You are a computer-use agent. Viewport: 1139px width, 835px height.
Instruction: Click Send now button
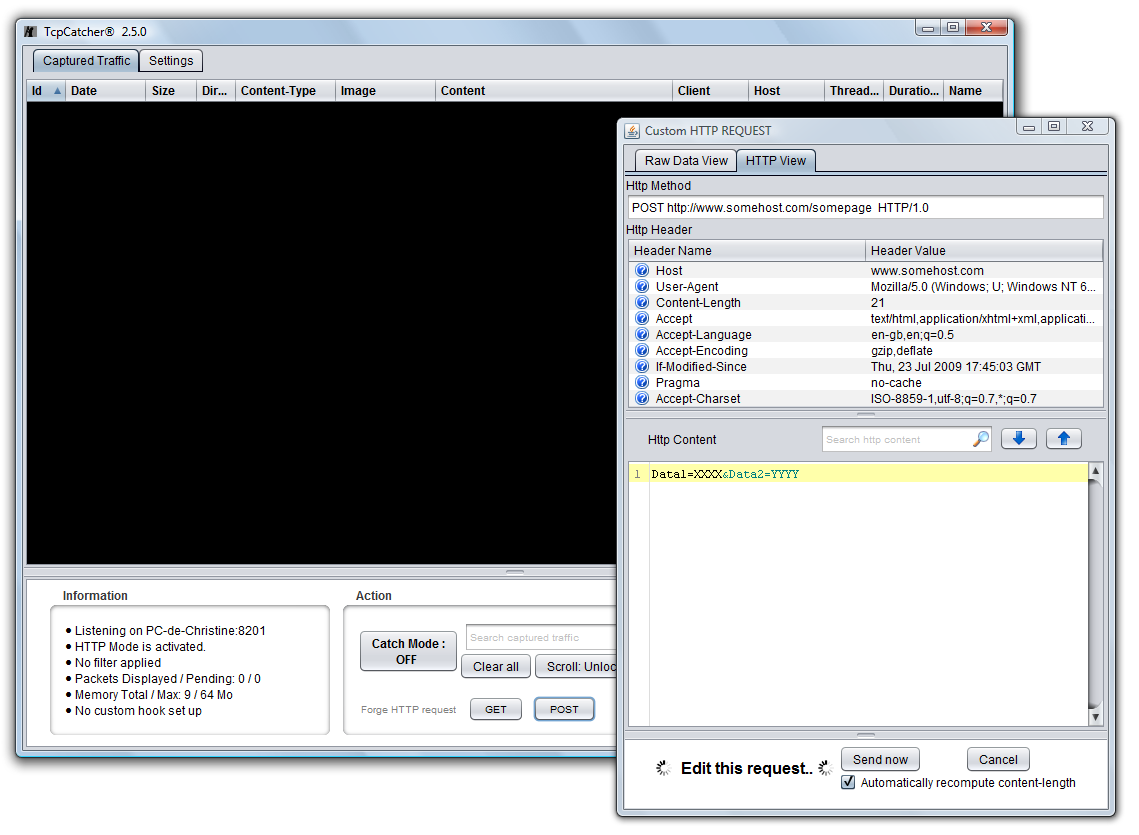[x=880, y=759]
